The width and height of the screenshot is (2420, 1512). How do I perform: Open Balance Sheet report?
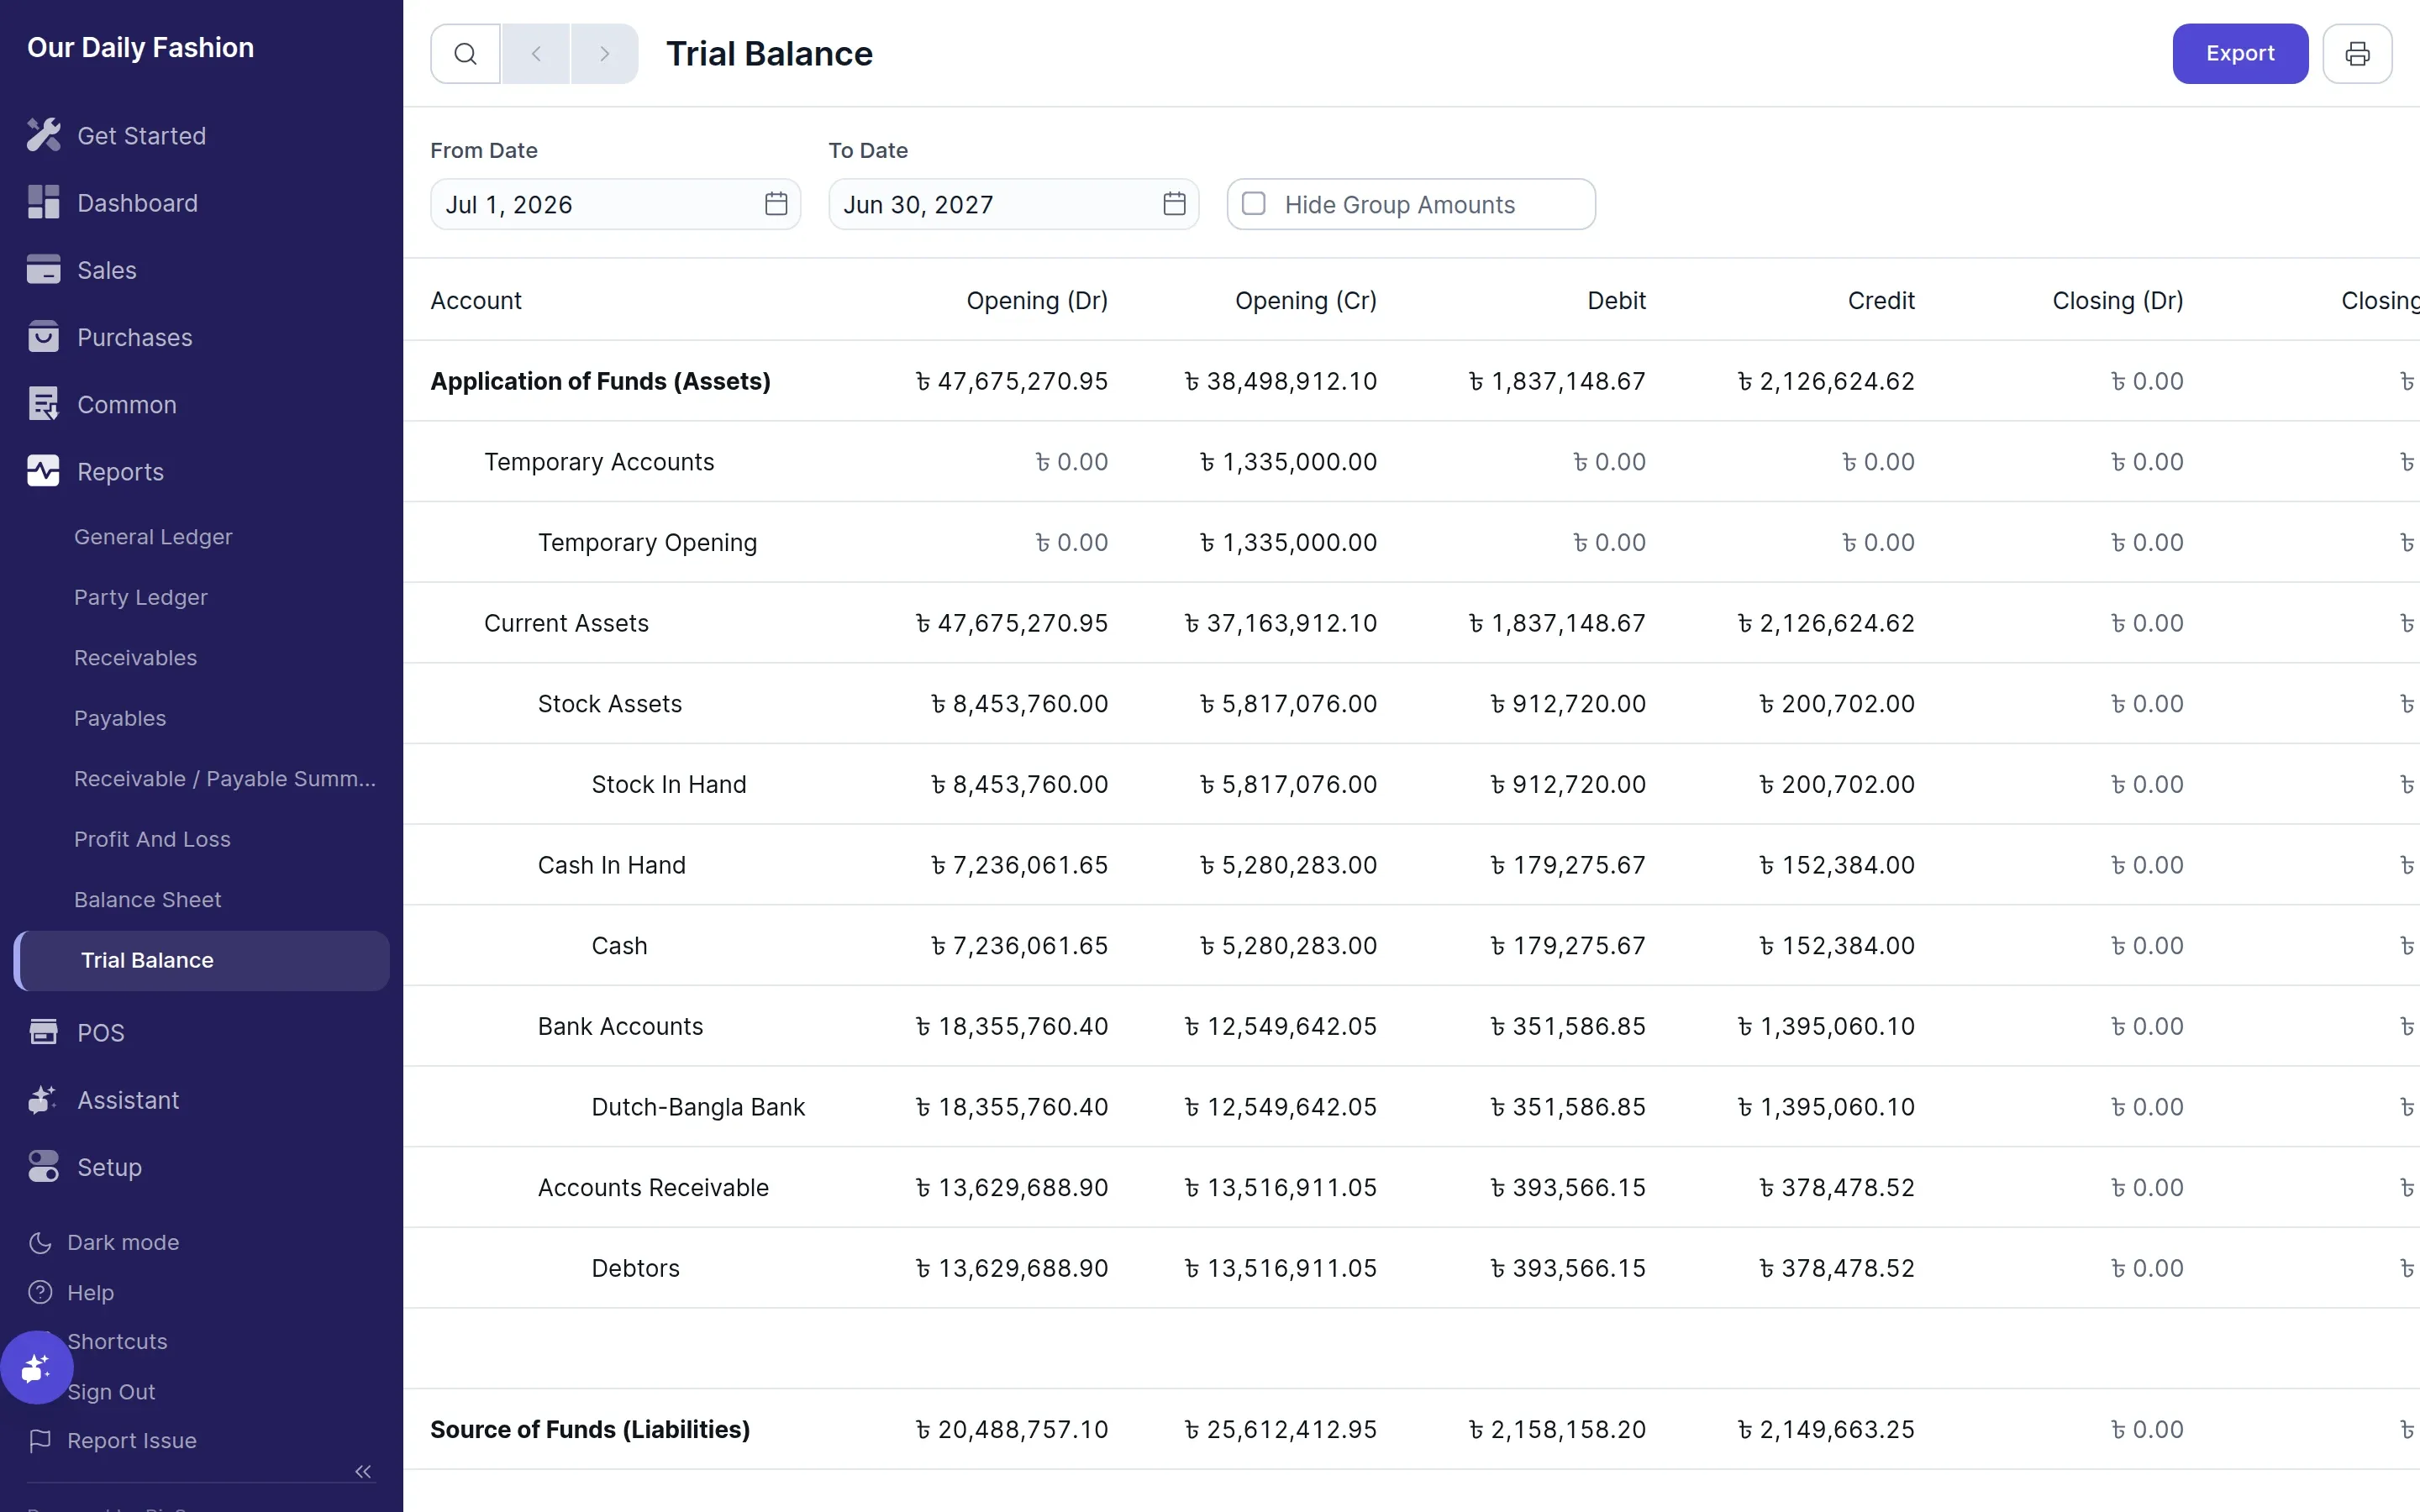click(148, 899)
